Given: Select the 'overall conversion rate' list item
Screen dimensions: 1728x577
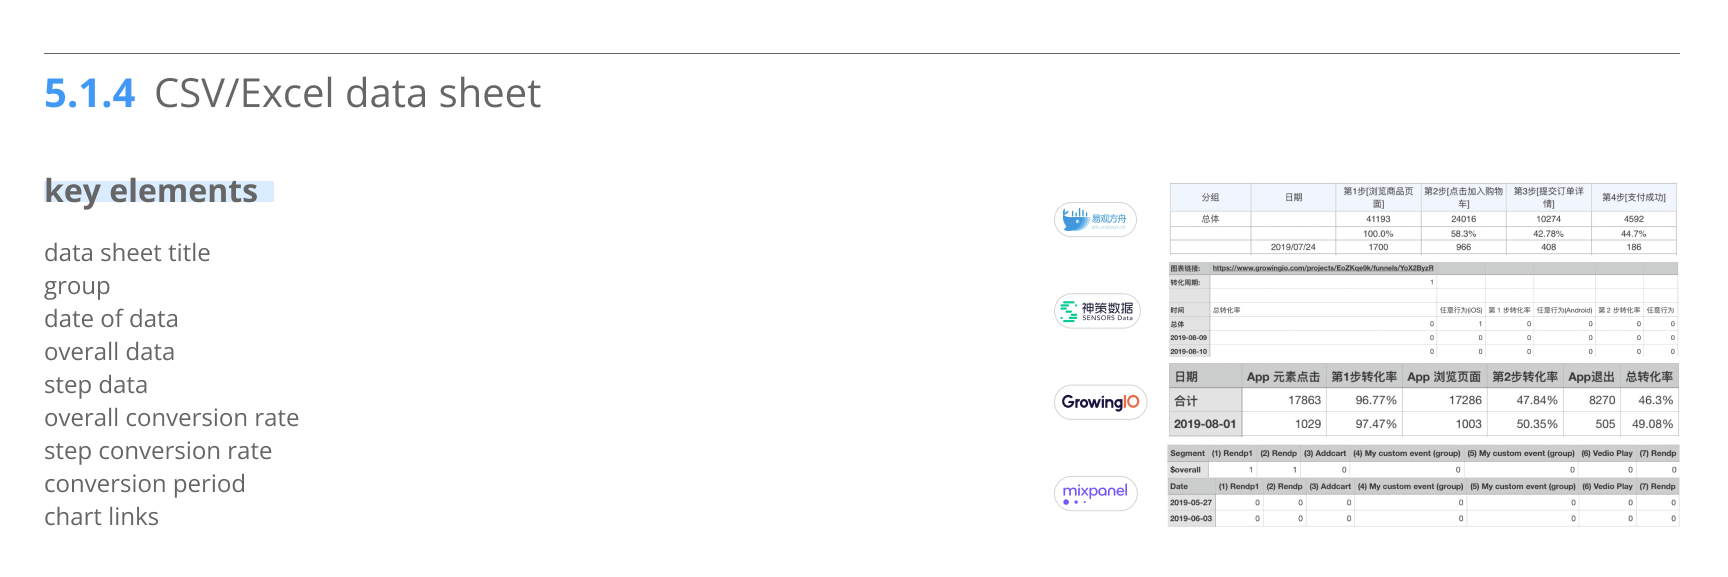Looking at the screenshot, I should (171, 418).
